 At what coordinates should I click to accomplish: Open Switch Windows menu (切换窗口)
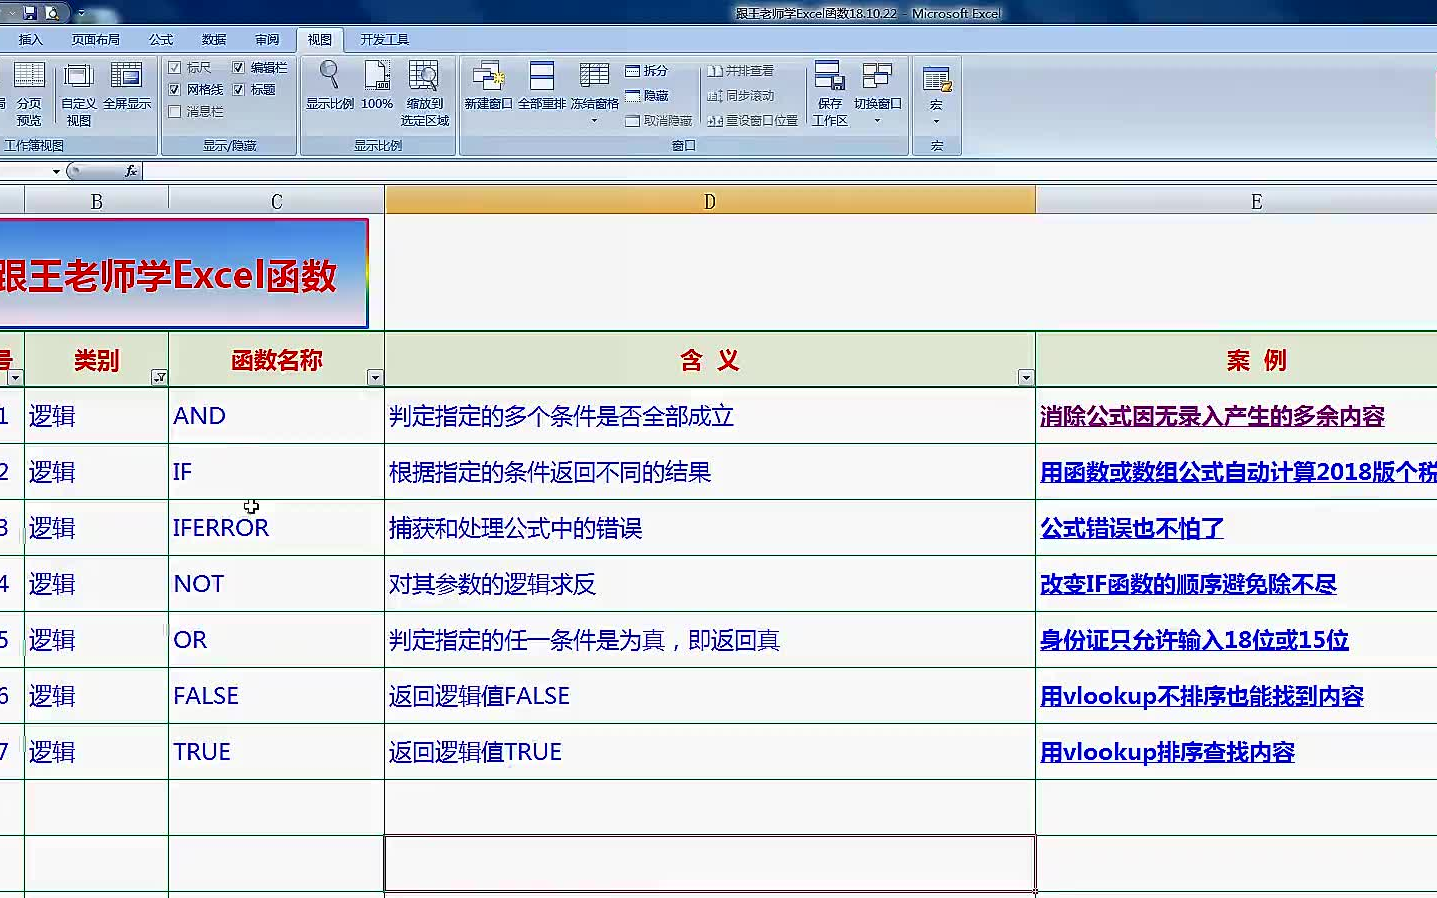[877, 92]
